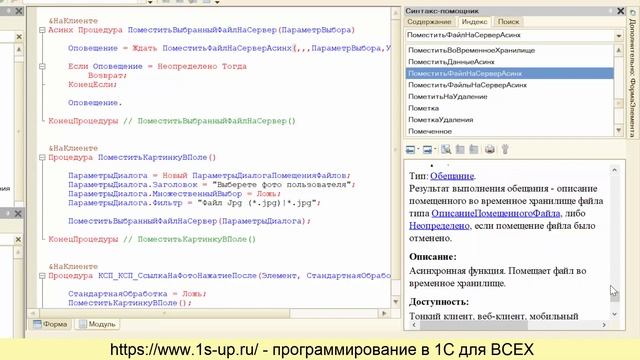Screen dimensions: 640x360
Task: Open dropdown arrow beside the Back navigation icon
Action: (x=418, y=149)
